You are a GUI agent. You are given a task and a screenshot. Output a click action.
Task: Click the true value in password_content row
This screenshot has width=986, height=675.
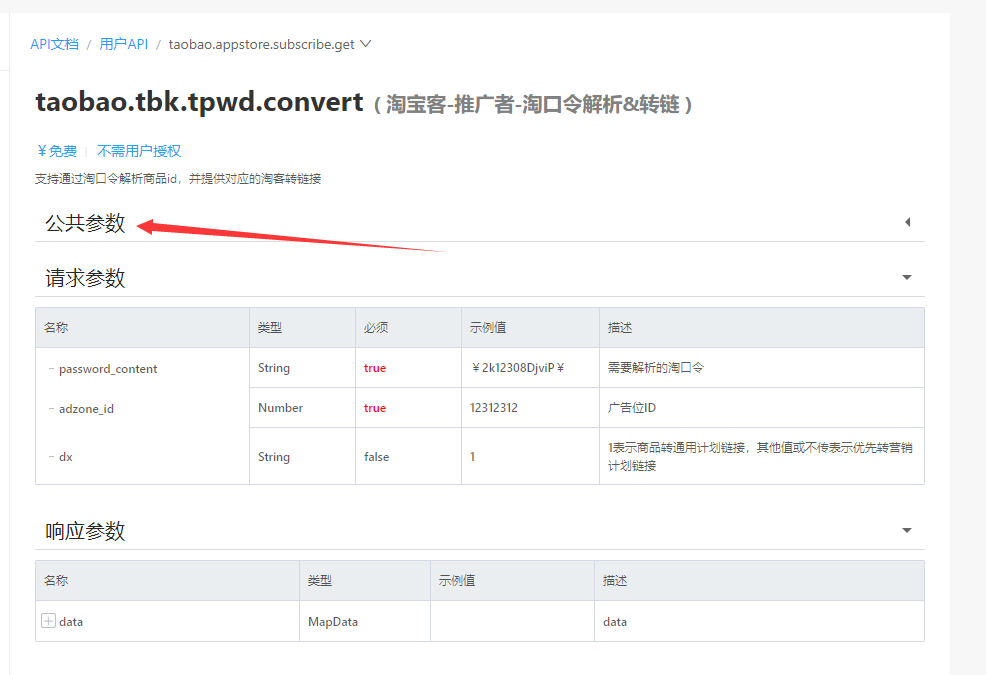[375, 368]
